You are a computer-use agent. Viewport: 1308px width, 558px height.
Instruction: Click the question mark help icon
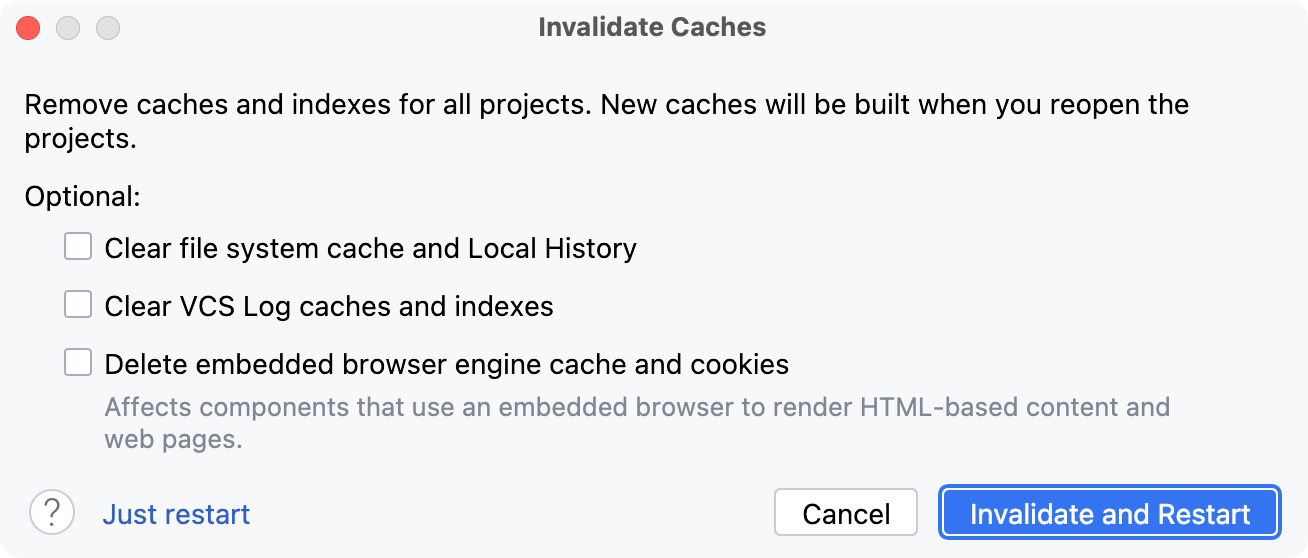52,513
